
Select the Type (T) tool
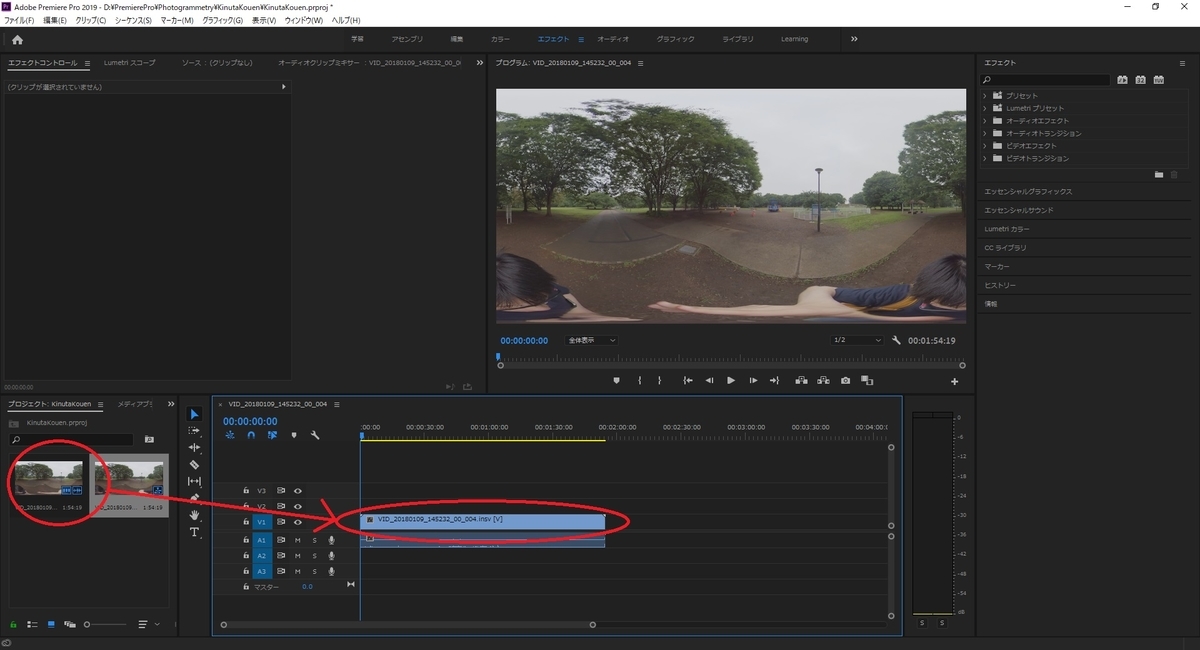[x=194, y=532]
